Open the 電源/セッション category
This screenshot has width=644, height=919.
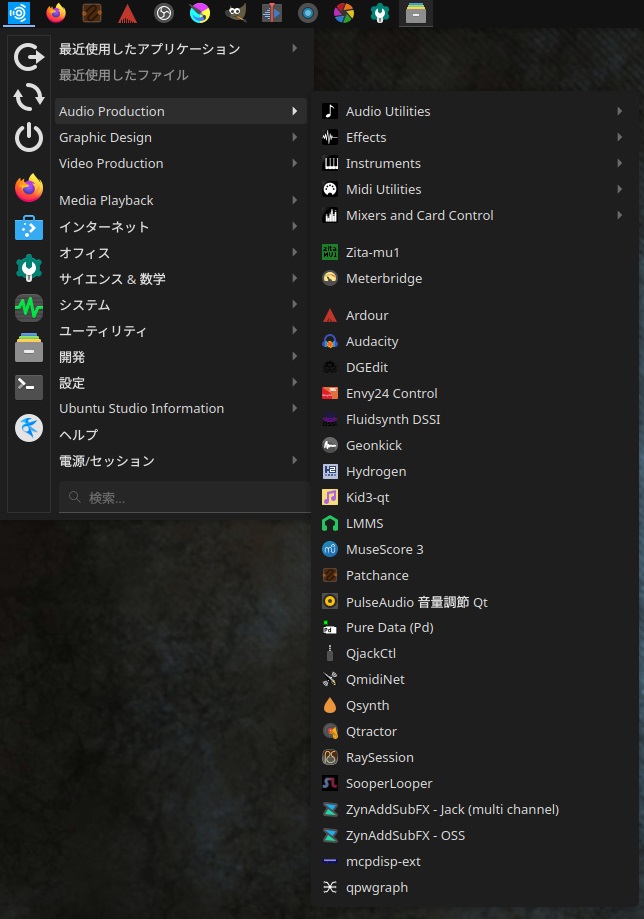(x=180, y=461)
